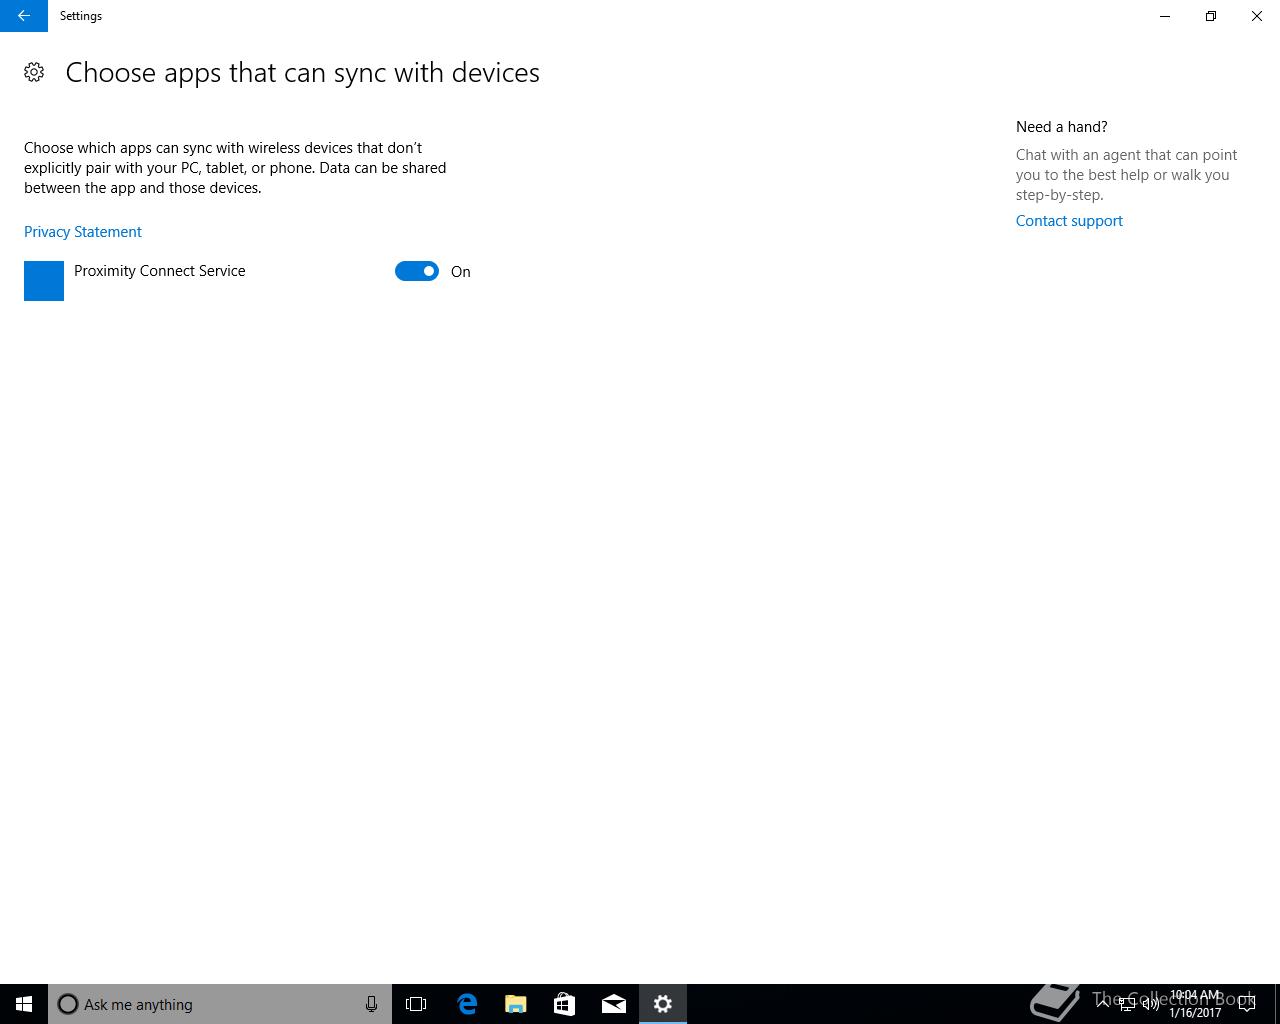Click the Settings gear icon beside the heading
Image resolution: width=1280 pixels, height=1024 pixels.
pos(34,72)
